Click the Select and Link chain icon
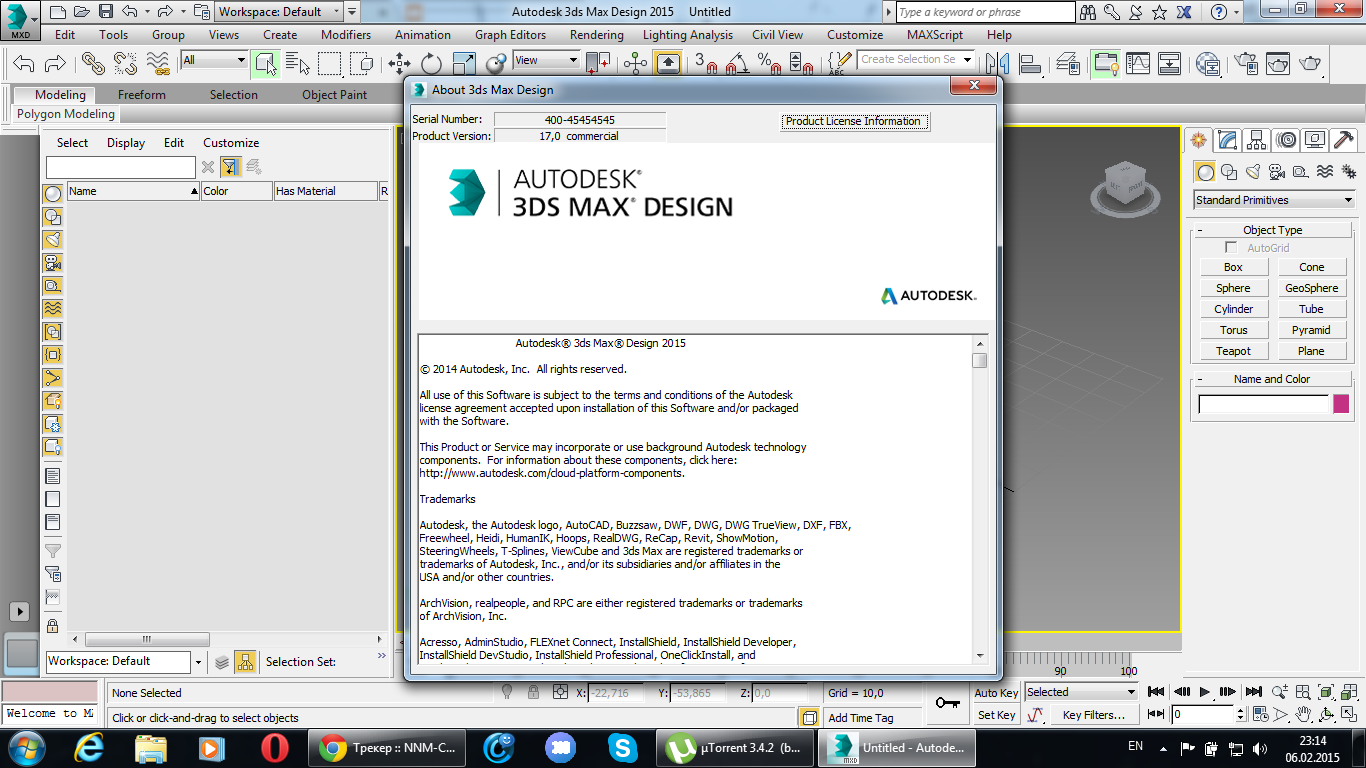 pyautogui.click(x=93, y=63)
